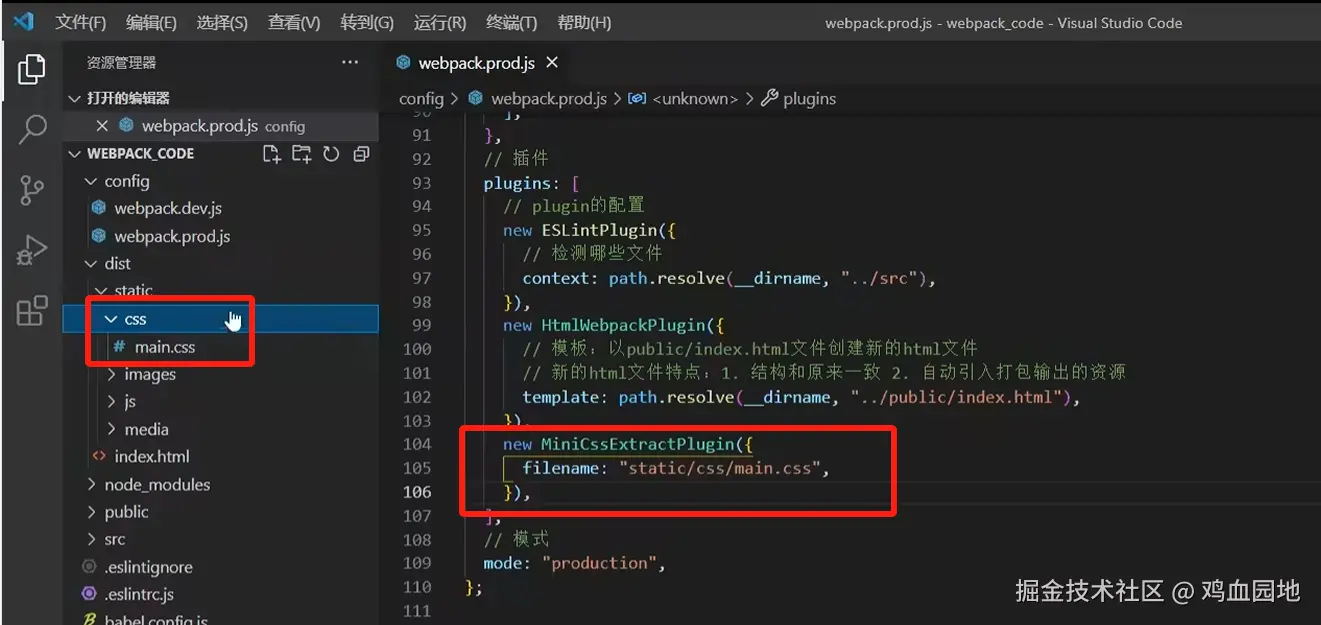The width and height of the screenshot is (1321, 625).
Task: Open main.css file in tree
Action: (165, 346)
